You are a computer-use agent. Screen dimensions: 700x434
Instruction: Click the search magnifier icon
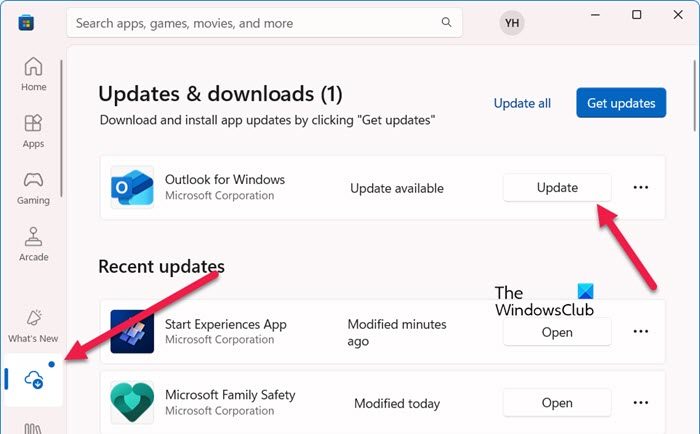[446, 22]
